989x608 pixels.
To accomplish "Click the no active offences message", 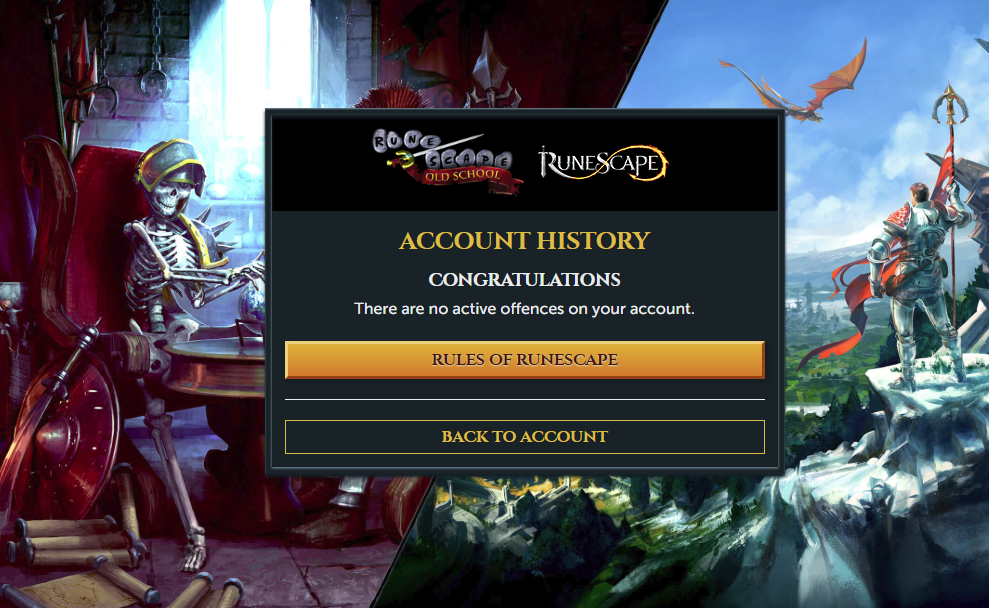I will pos(524,309).
